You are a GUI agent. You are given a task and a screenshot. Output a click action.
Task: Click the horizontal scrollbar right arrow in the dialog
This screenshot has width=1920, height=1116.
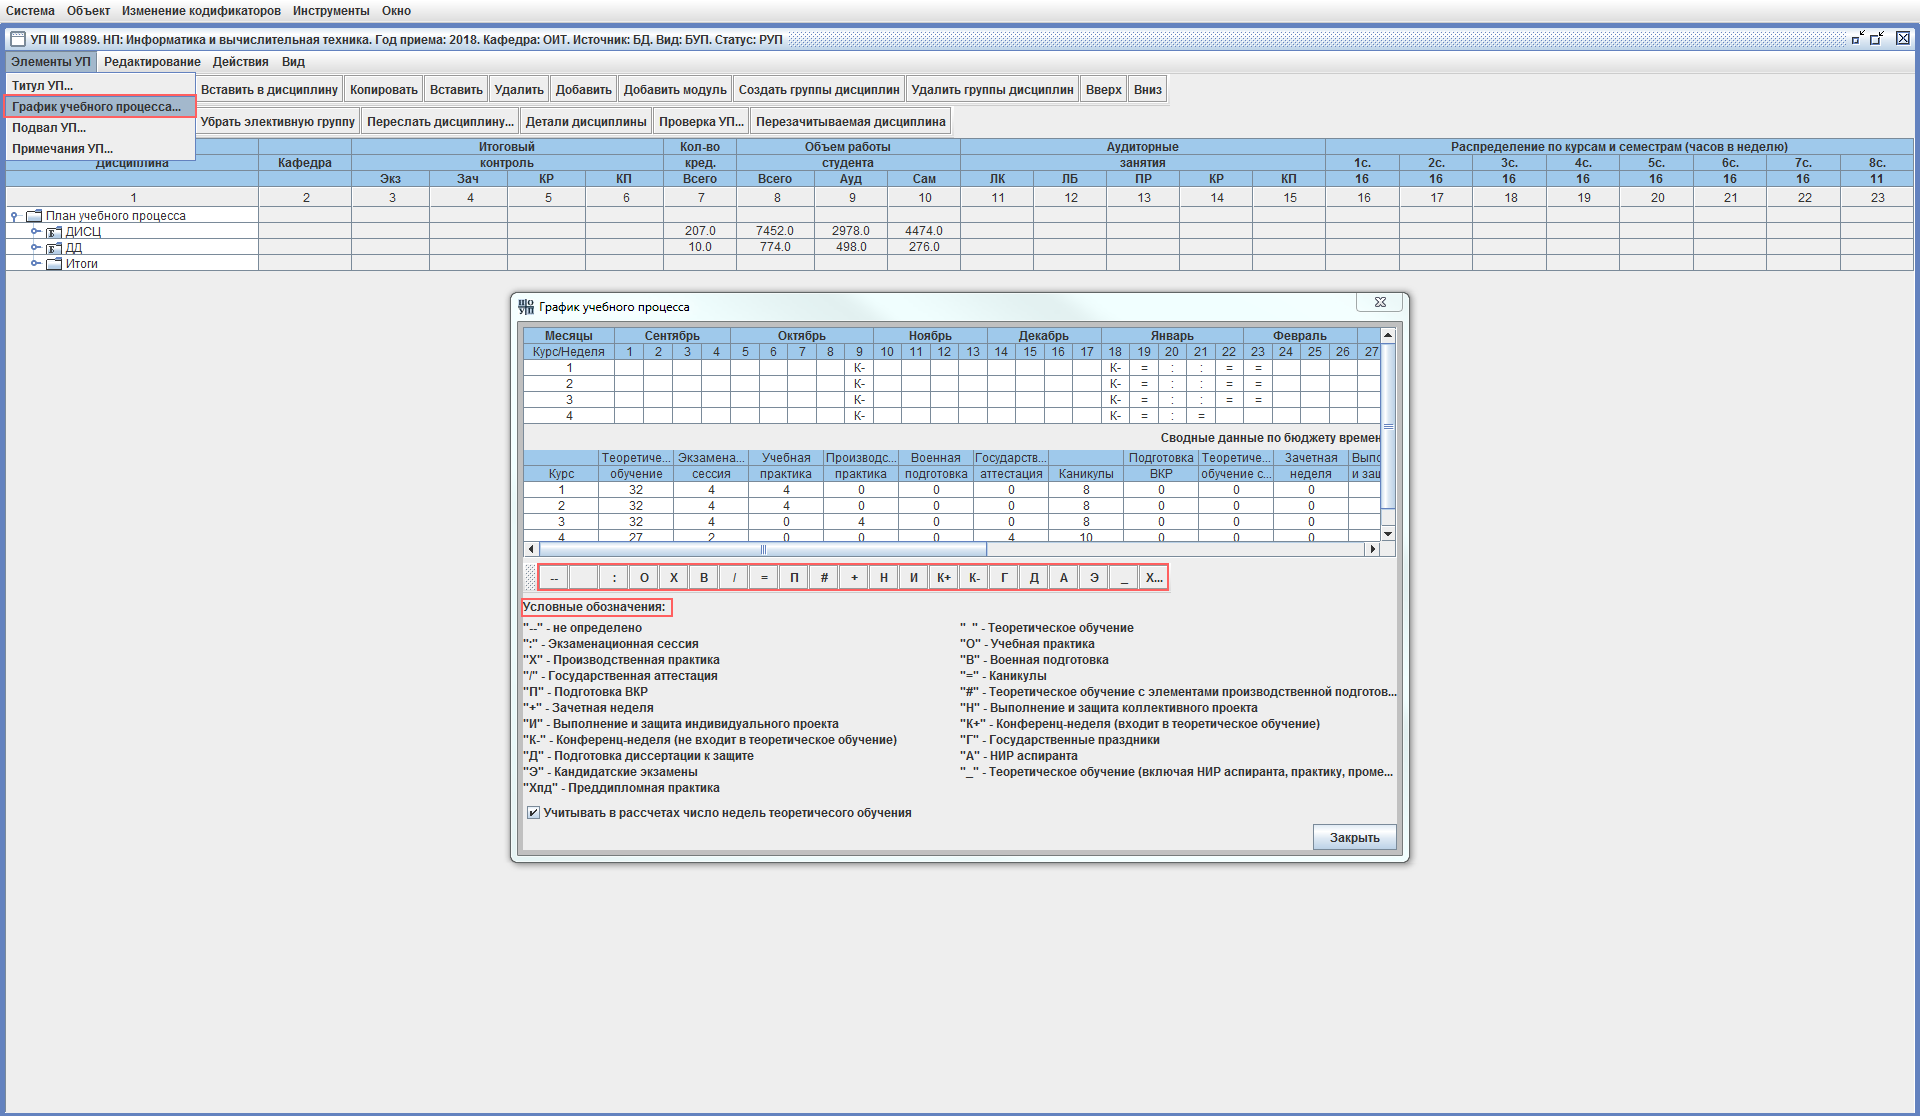[1373, 549]
